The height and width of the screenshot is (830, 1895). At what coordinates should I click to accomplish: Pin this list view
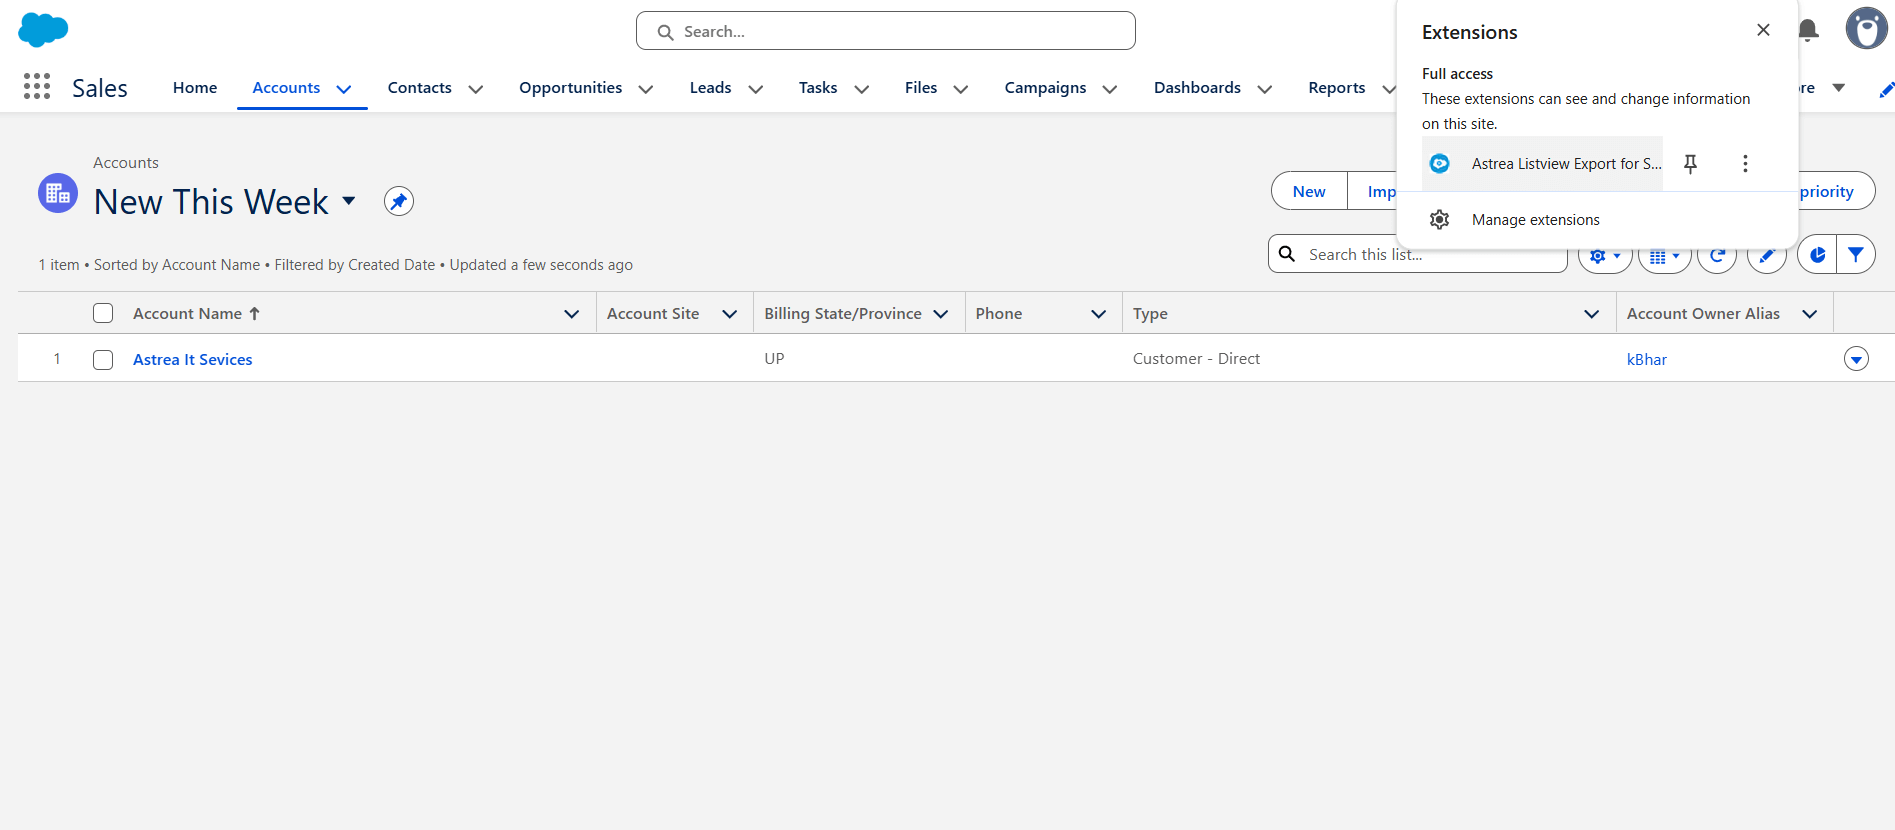pos(399,202)
